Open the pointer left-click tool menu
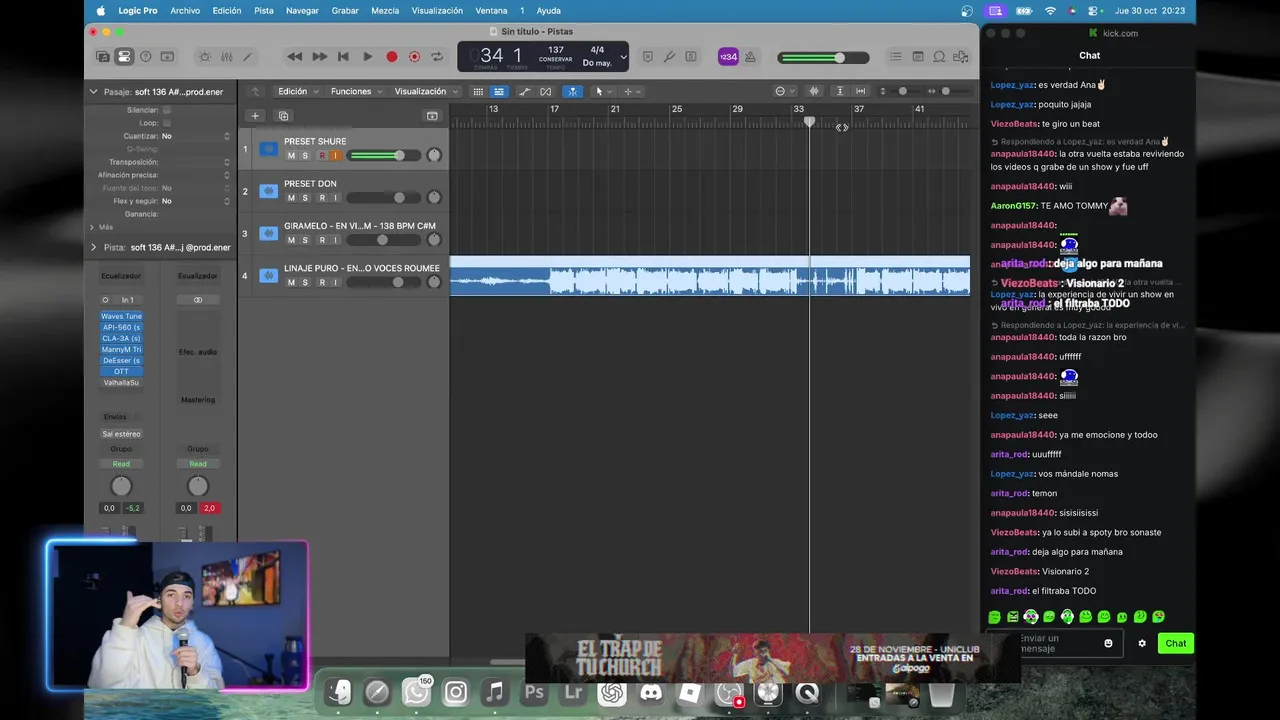Viewport: 1280px width, 720px height. pyautogui.click(x=603, y=91)
